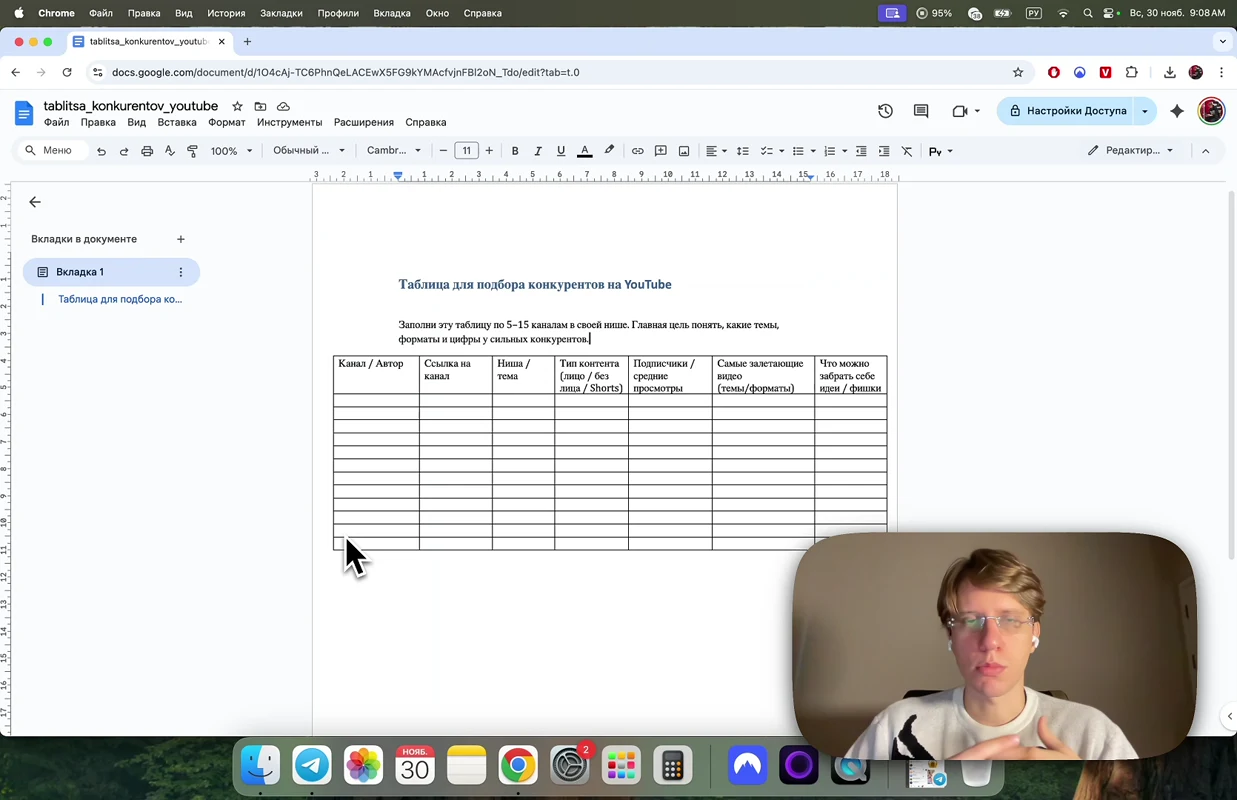The width and height of the screenshot is (1237, 800).
Task: Open the Вставка menu
Action: click(x=177, y=122)
